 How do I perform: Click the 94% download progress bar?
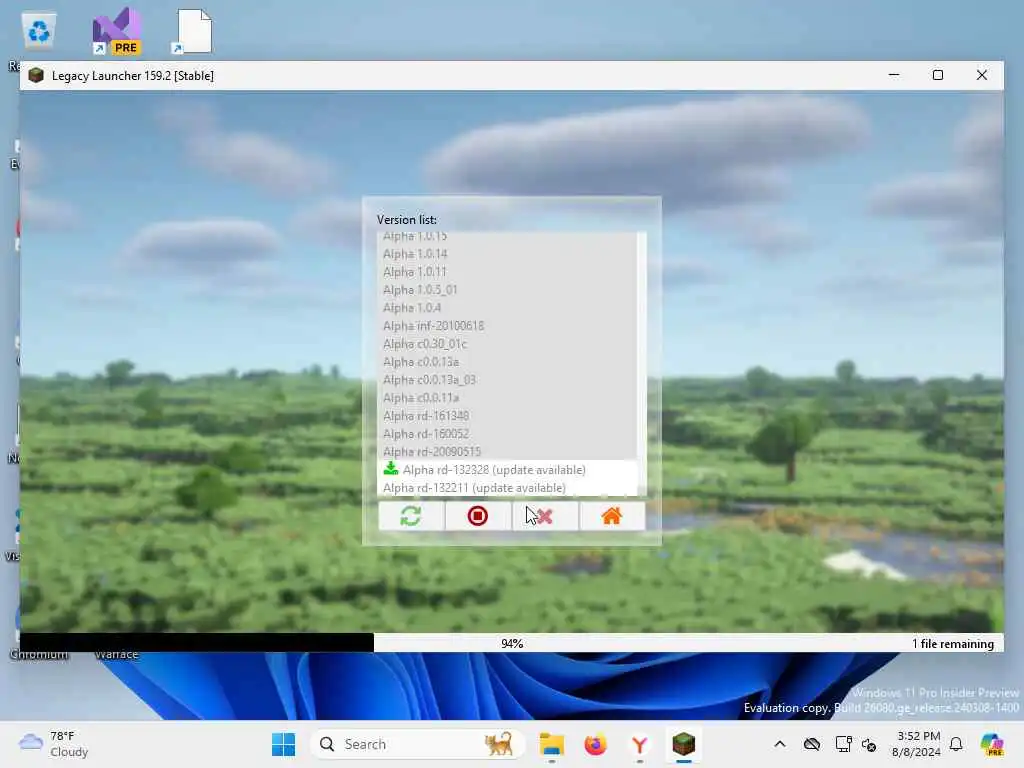point(511,643)
